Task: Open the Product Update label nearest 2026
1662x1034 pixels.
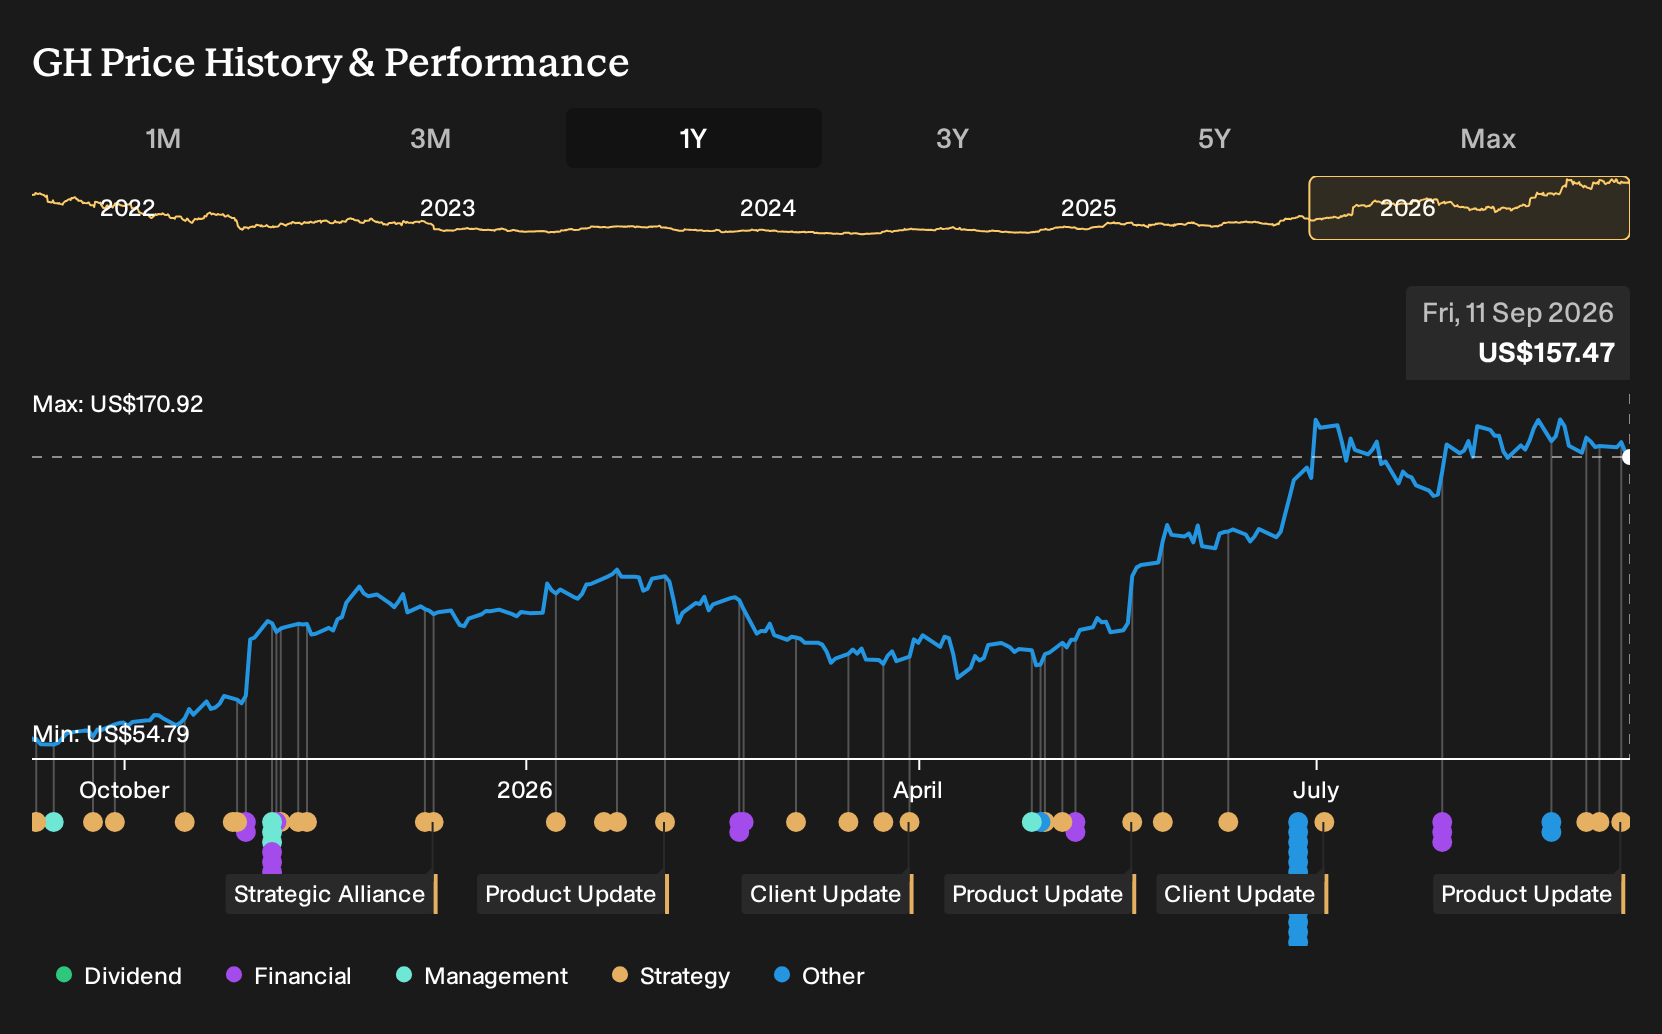Action: point(572,894)
